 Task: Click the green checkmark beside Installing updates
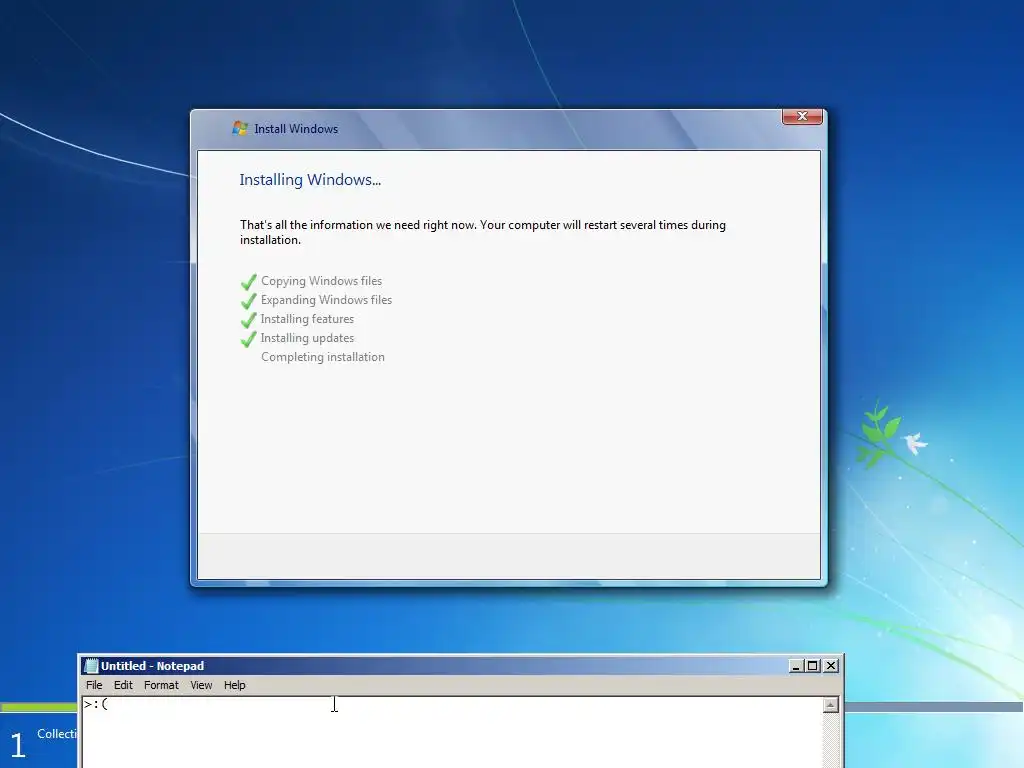tap(248, 339)
